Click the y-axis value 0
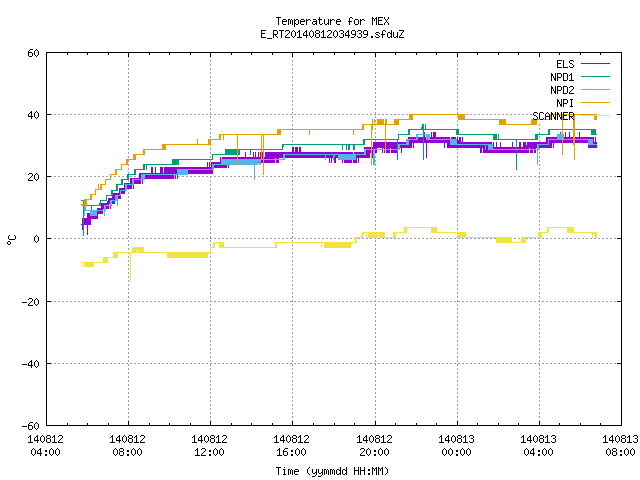640x480 pixels. coord(36,239)
